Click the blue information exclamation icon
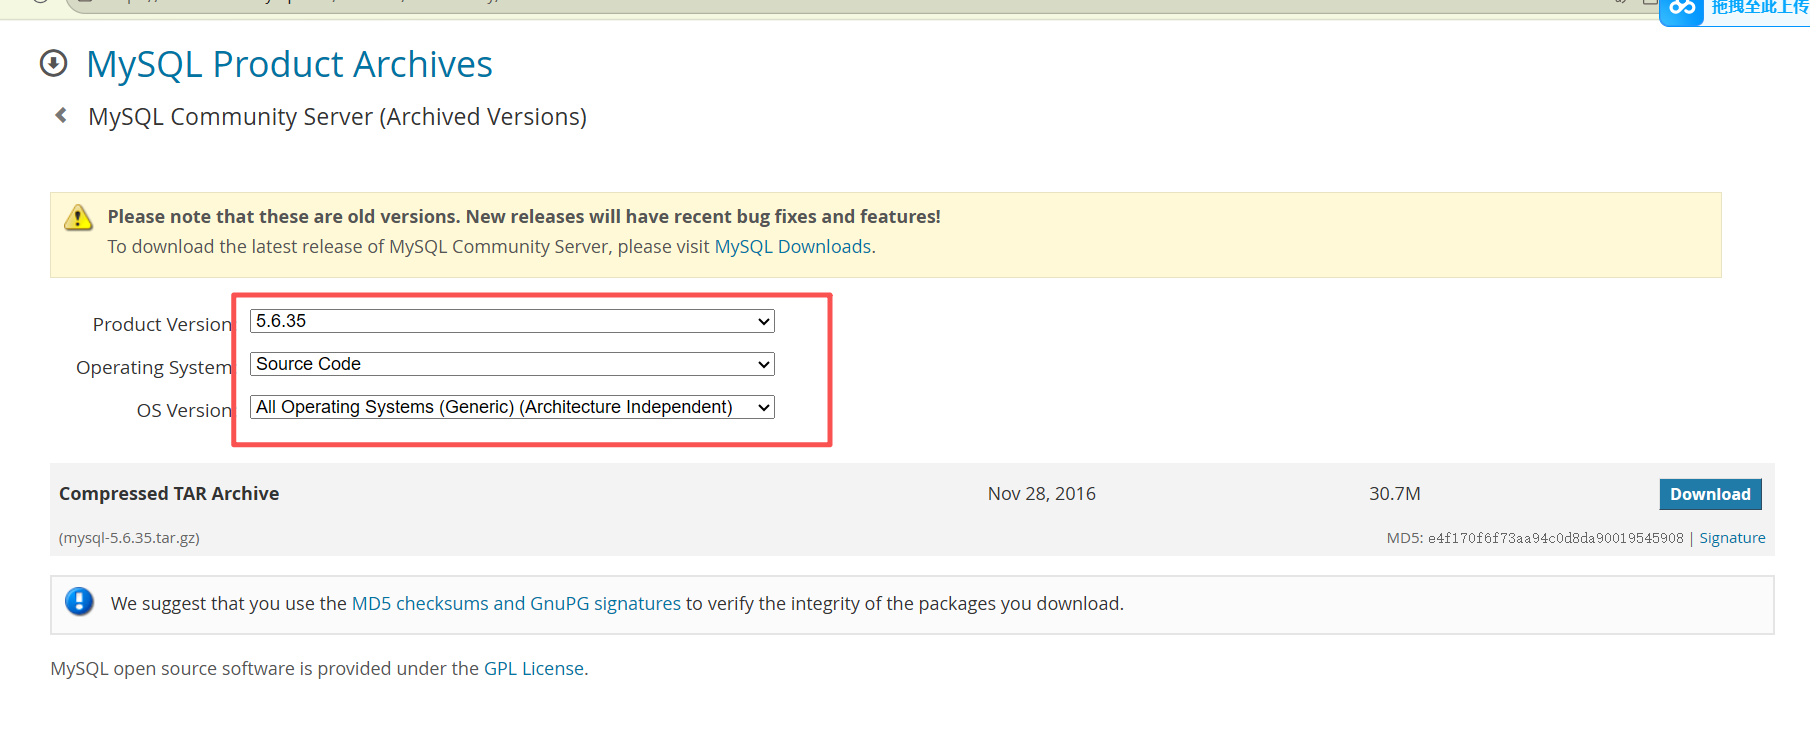 pos(79,602)
